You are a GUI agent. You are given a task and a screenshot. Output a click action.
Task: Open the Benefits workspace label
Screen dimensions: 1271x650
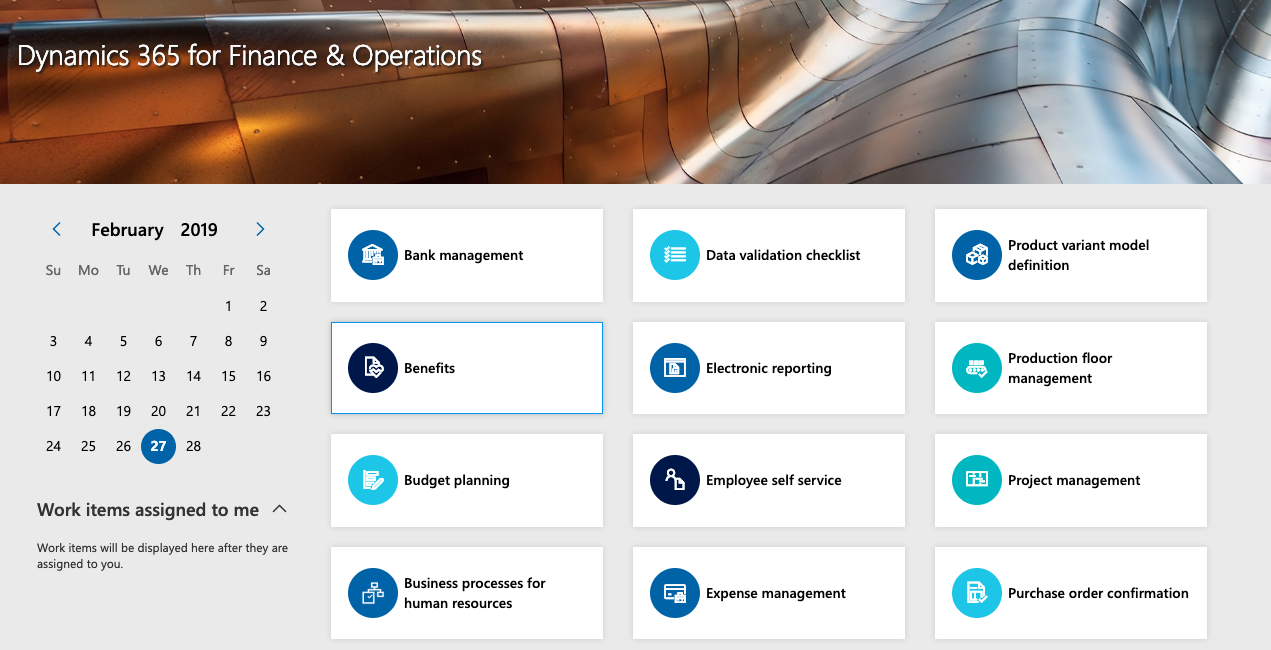[430, 368]
